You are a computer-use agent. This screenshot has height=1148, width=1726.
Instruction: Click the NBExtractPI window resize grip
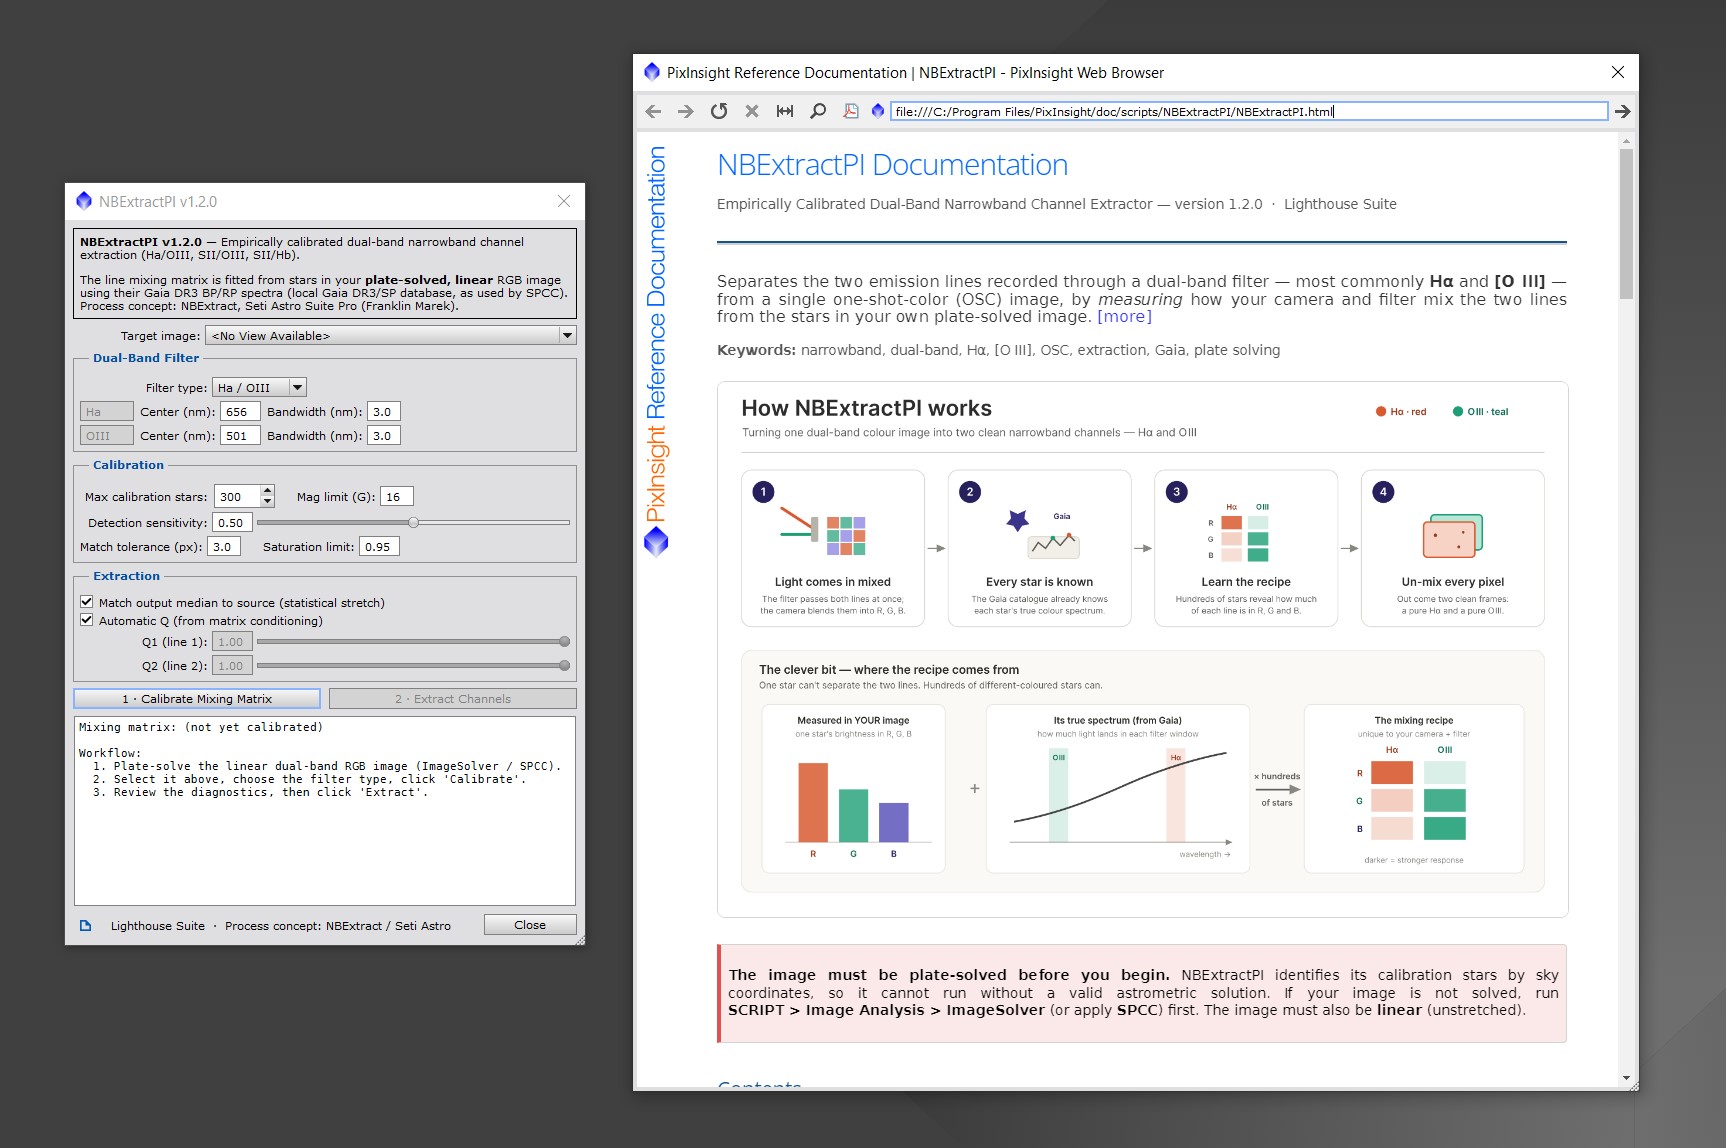point(579,939)
